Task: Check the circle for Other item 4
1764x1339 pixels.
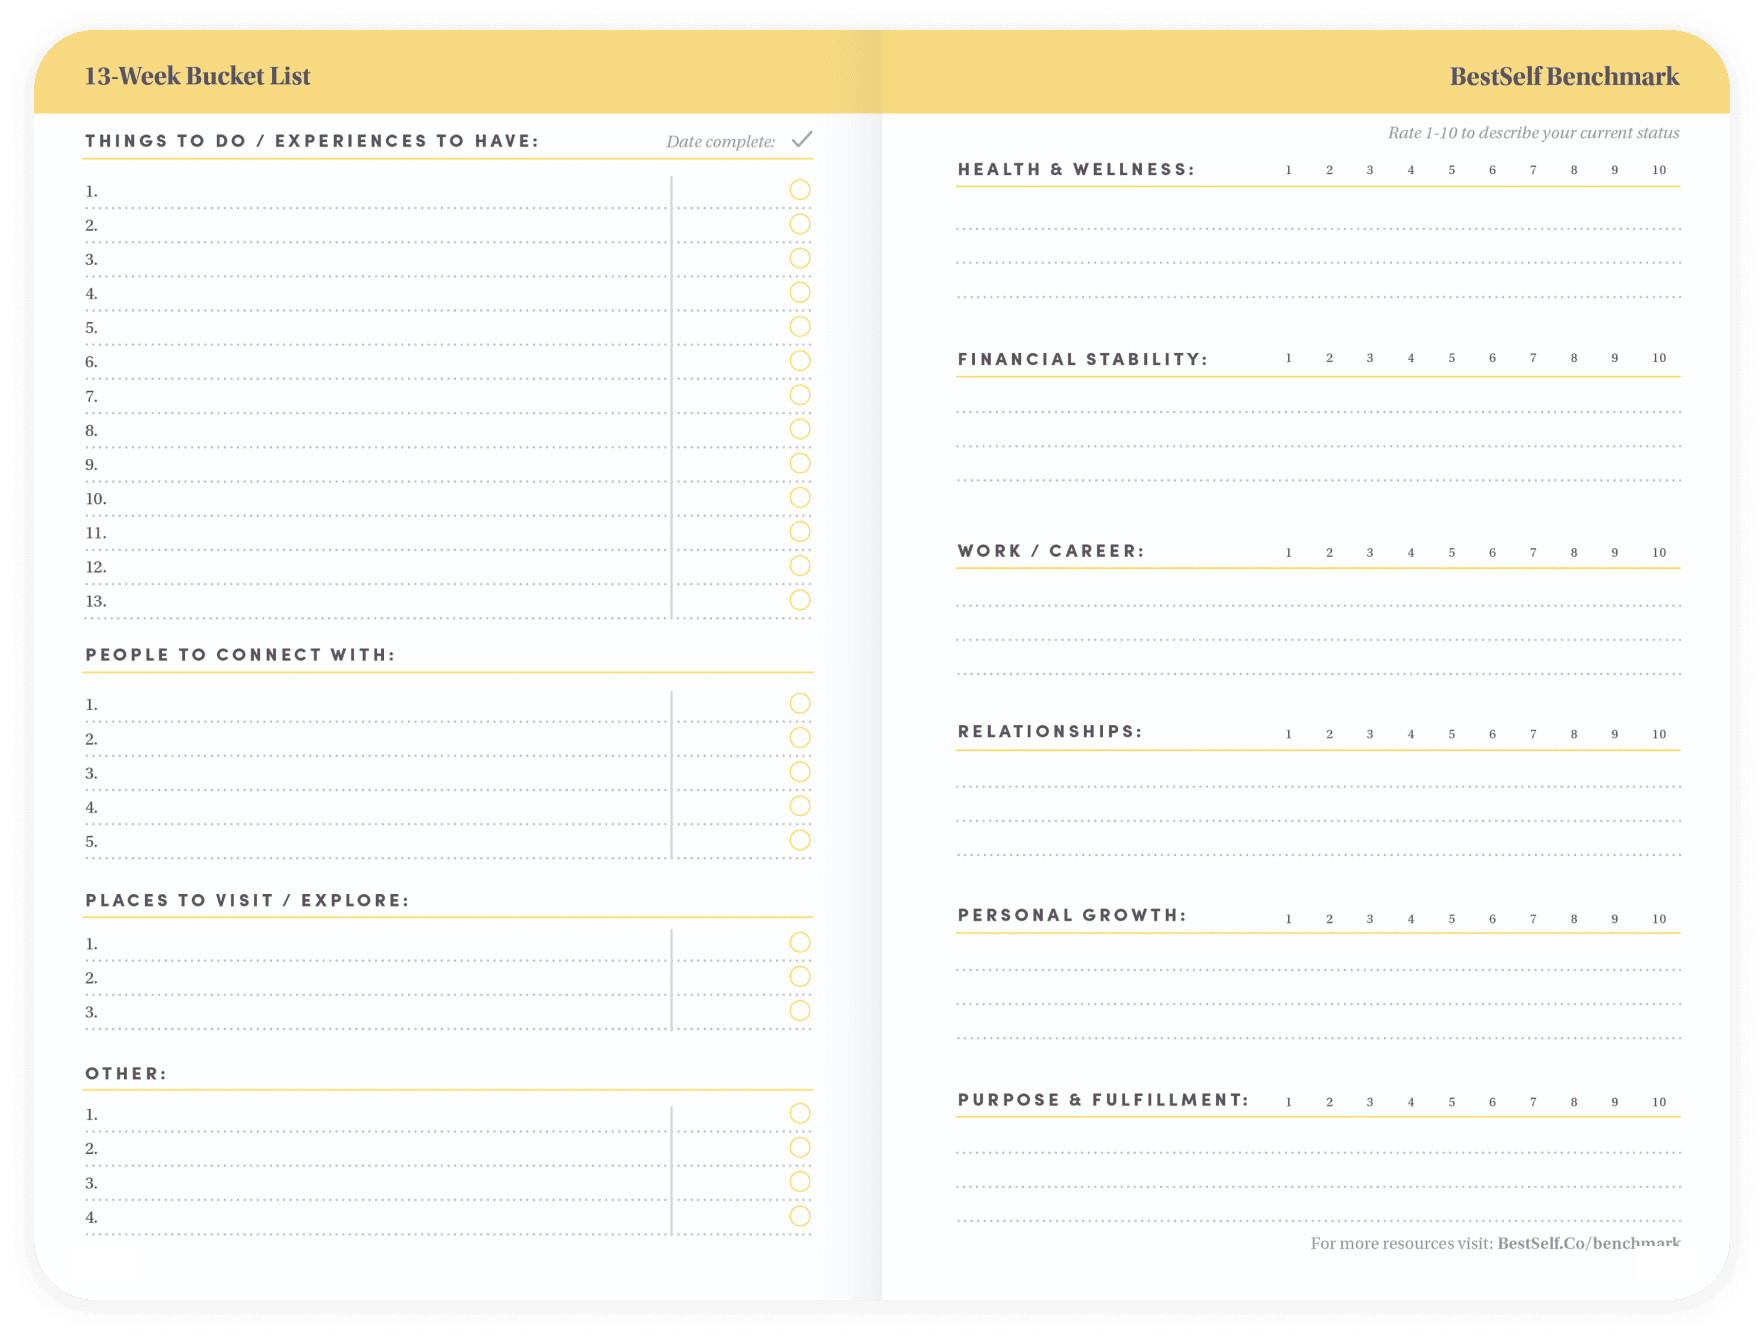Action: point(800,1216)
